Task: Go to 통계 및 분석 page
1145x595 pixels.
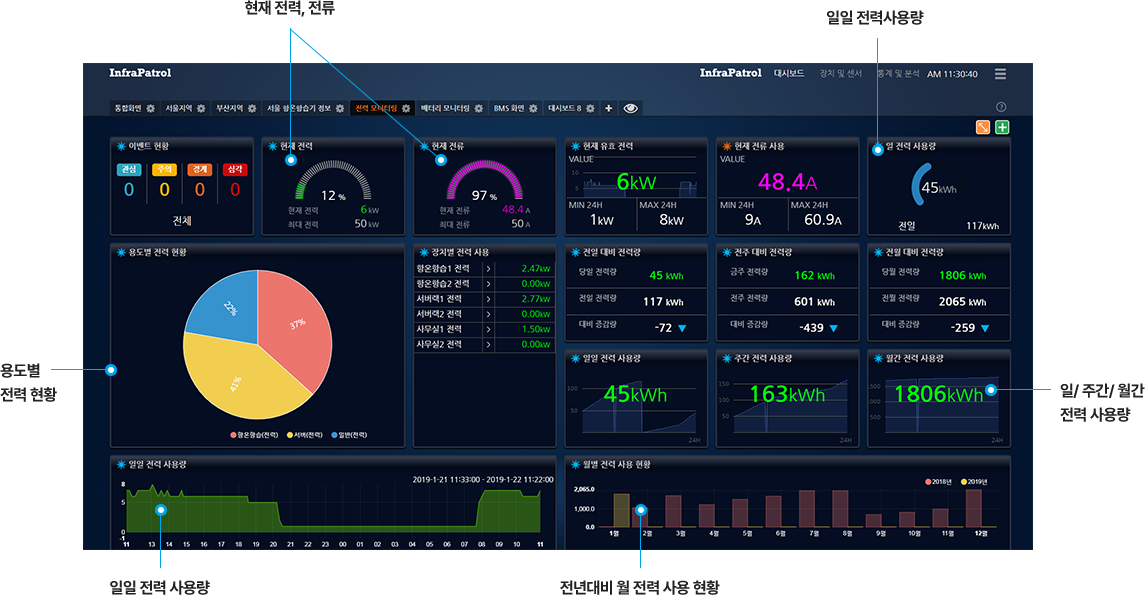Action: click(x=897, y=74)
